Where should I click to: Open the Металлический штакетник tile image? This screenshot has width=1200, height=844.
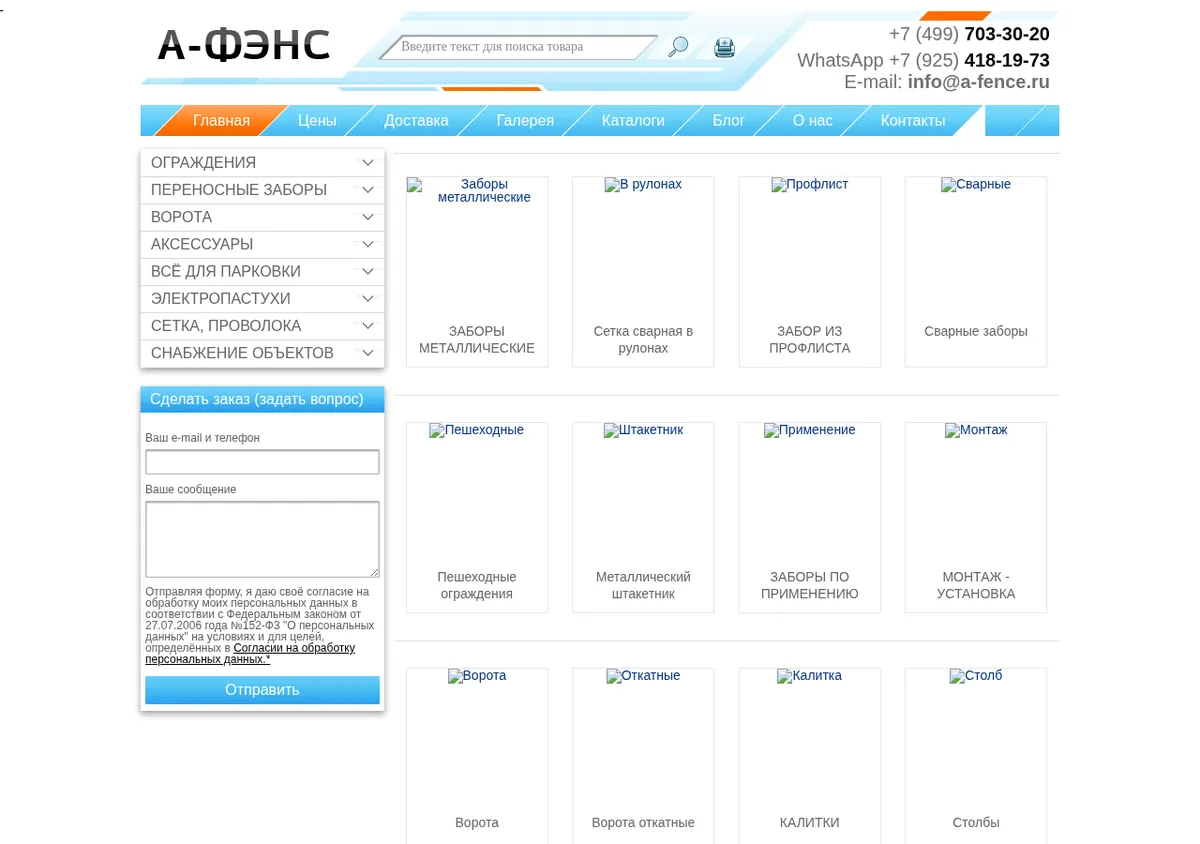643,430
